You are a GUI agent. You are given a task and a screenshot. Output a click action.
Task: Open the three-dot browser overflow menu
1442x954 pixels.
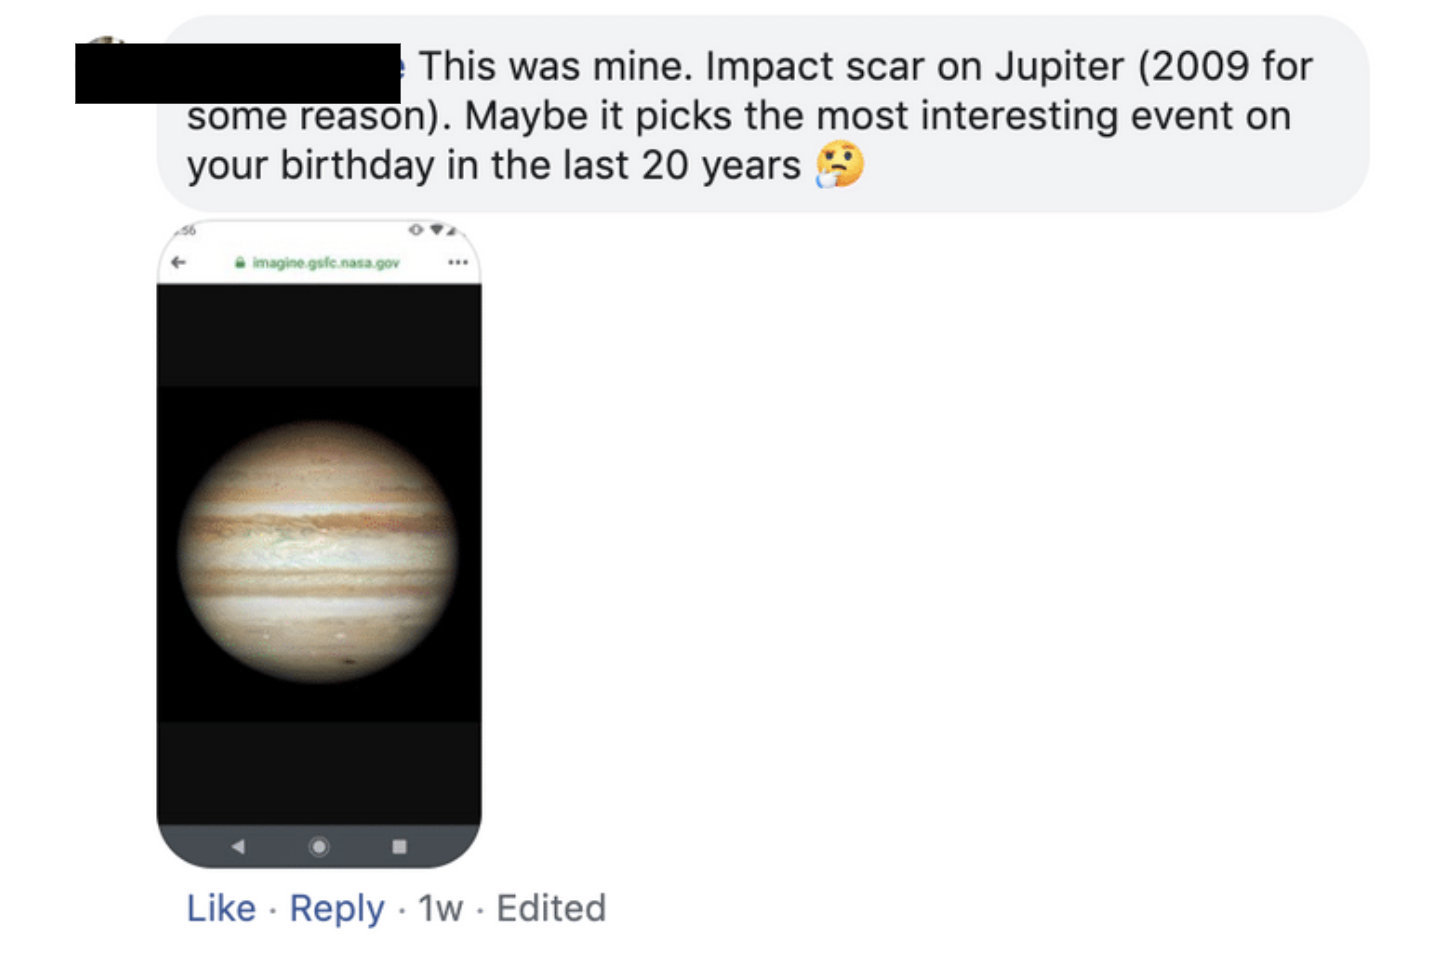458,262
